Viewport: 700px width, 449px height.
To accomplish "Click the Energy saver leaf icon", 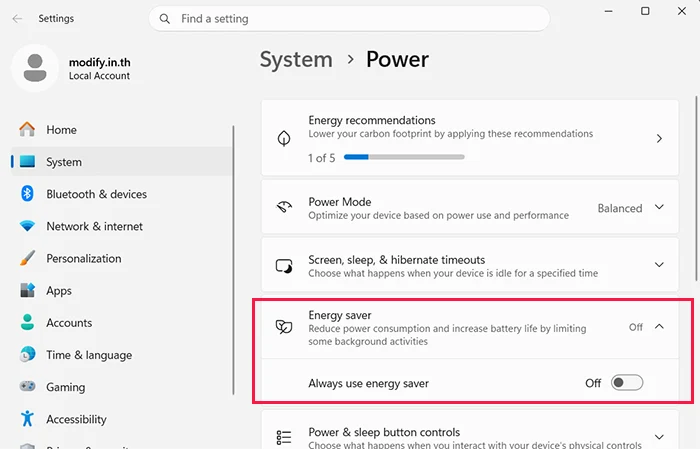I will click(x=284, y=327).
